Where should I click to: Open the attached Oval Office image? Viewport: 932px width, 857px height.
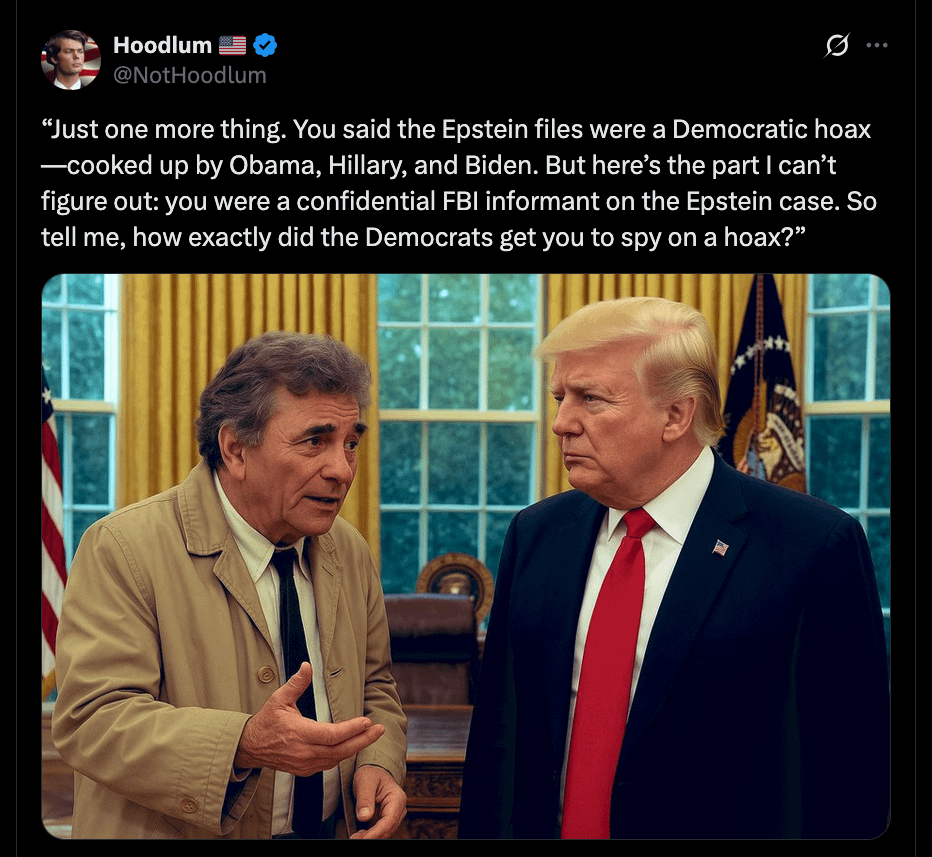tap(466, 556)
